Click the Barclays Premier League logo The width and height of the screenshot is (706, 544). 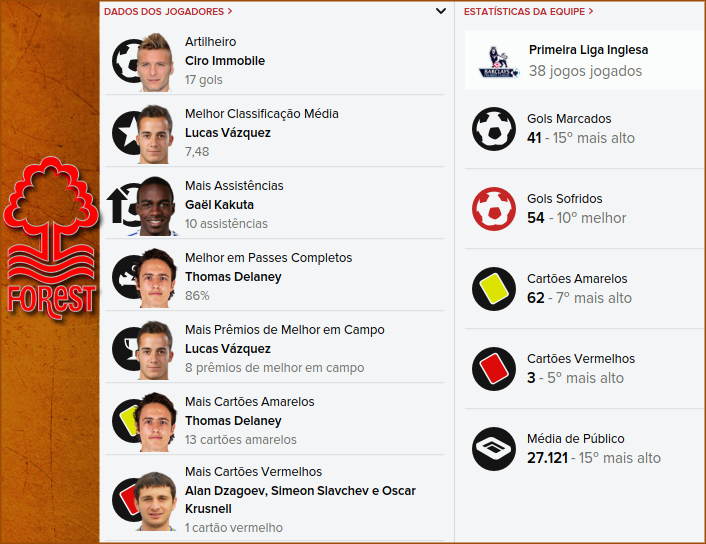click(x=498, y=61)
